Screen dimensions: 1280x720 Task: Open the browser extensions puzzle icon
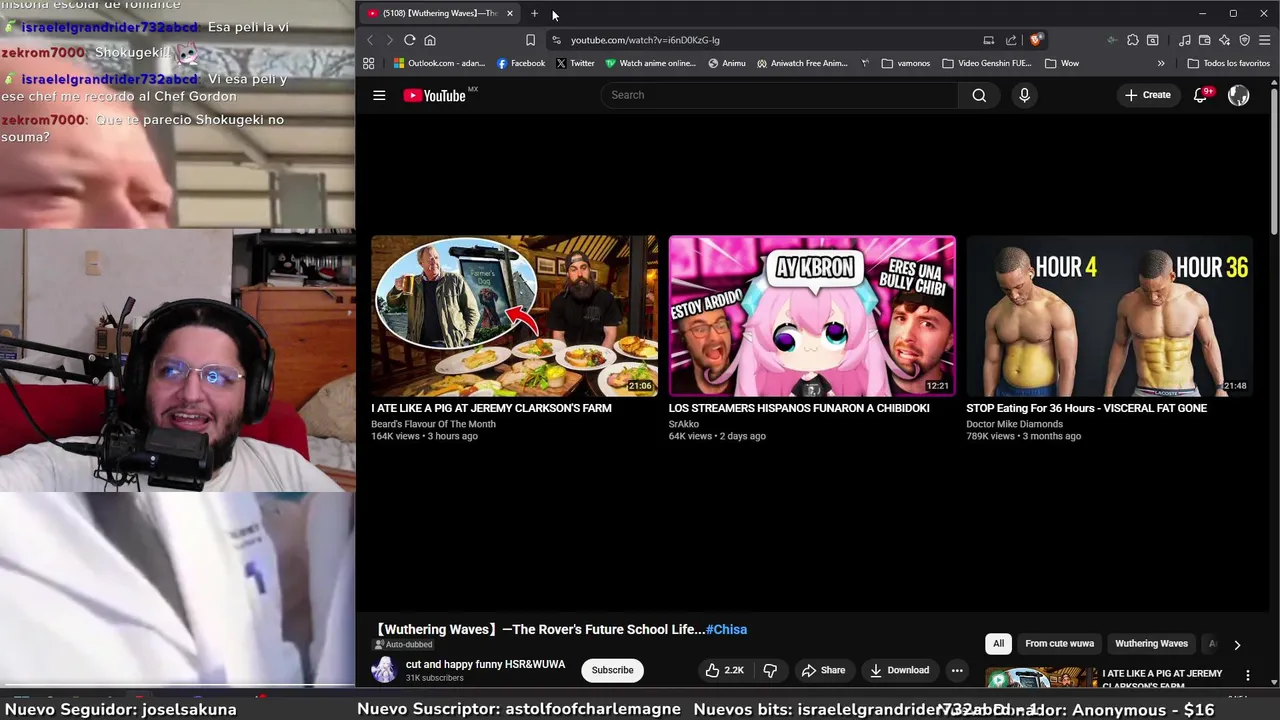(x=1132, y=40)
